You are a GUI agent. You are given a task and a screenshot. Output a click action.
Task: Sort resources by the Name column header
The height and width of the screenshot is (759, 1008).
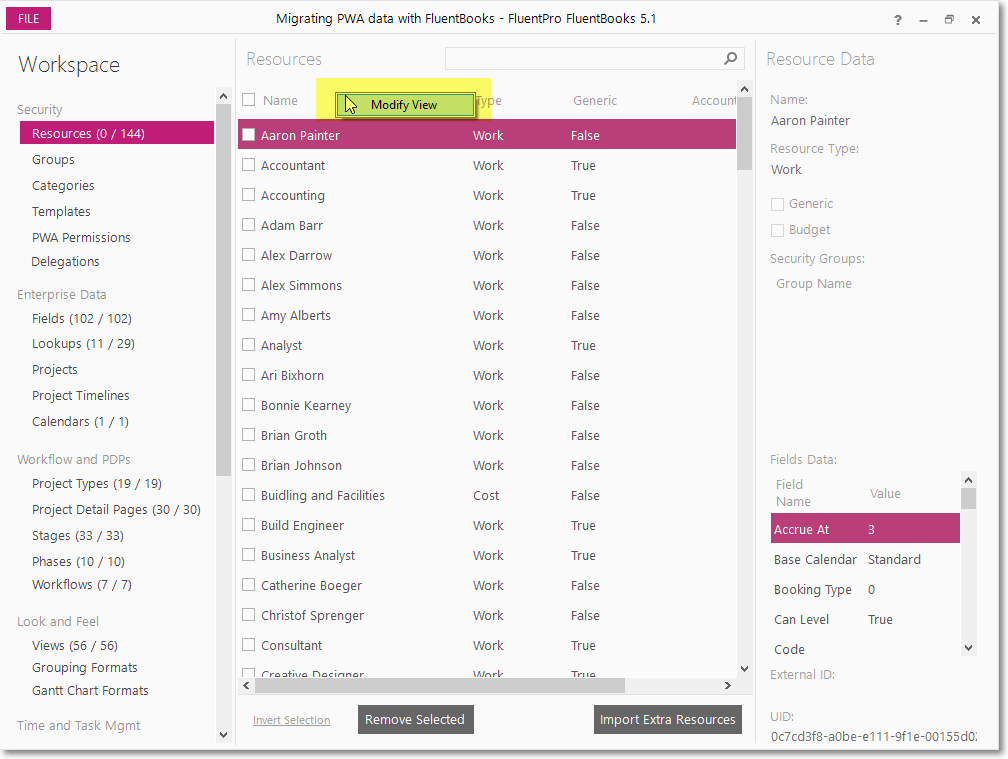280,100
